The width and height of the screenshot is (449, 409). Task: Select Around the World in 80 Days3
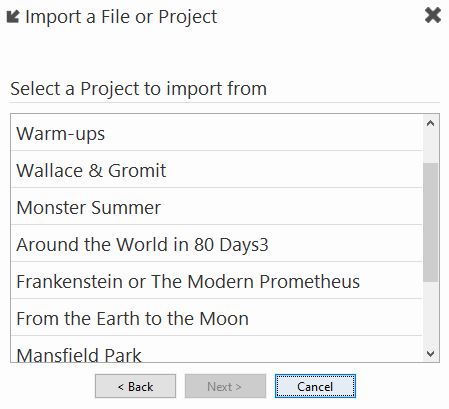(217, 244)
